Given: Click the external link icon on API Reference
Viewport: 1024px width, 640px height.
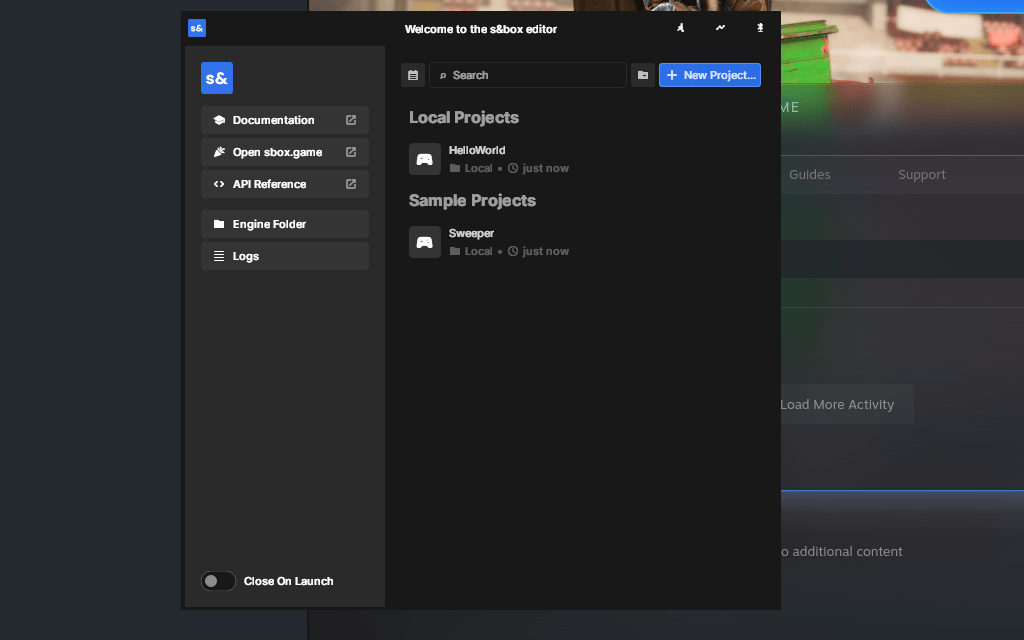Looking at the screenshot, I should pyautogui.click(x=351, y=184).
